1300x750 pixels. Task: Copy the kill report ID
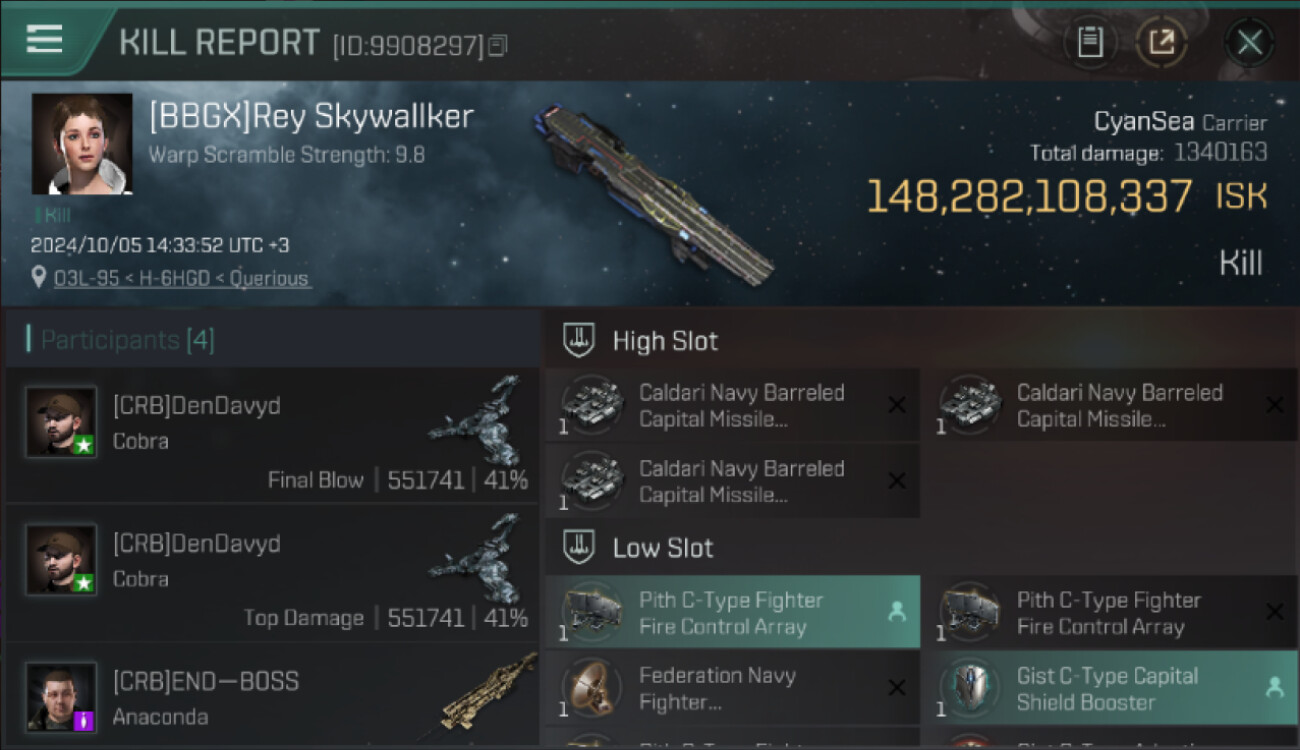point(498,45)
